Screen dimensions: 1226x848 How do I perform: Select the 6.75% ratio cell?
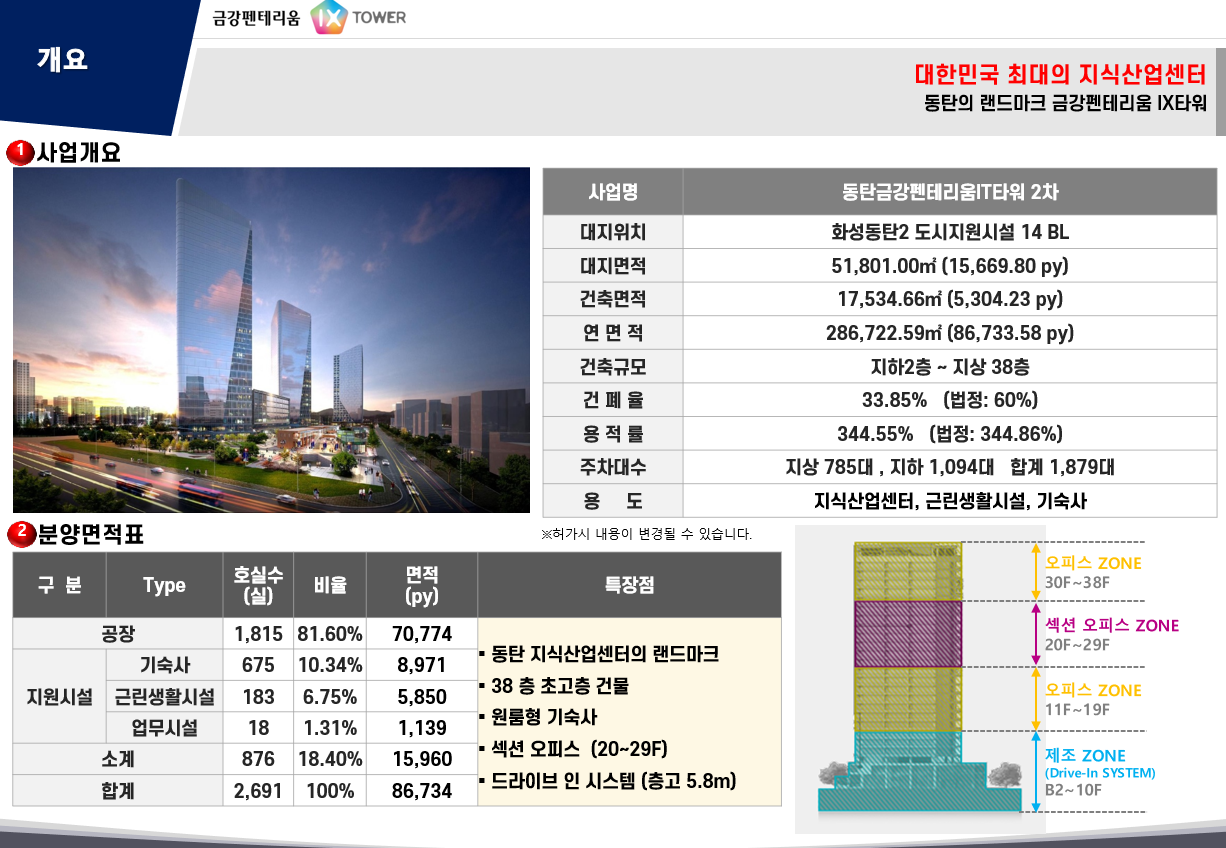pyautogui.click(x=330, y=696)
